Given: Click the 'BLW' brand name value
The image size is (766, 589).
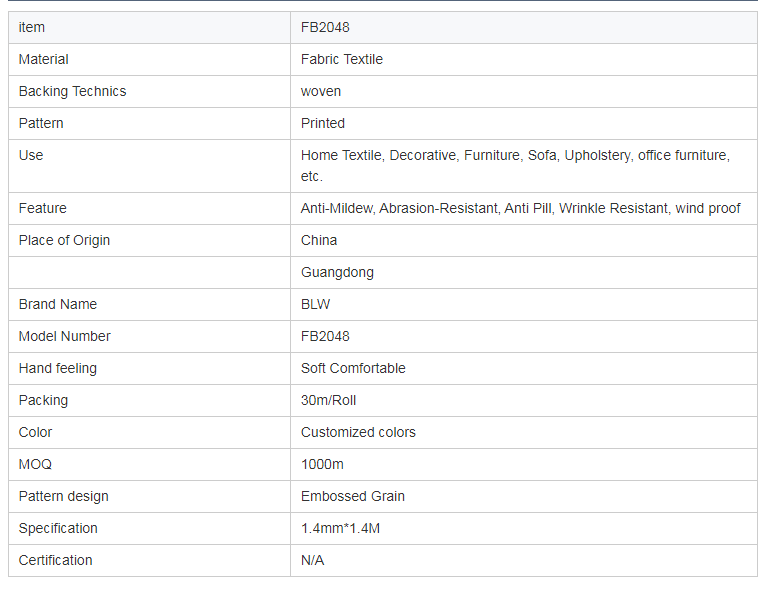Looking at the screenshot, I should tap(315, 304).
